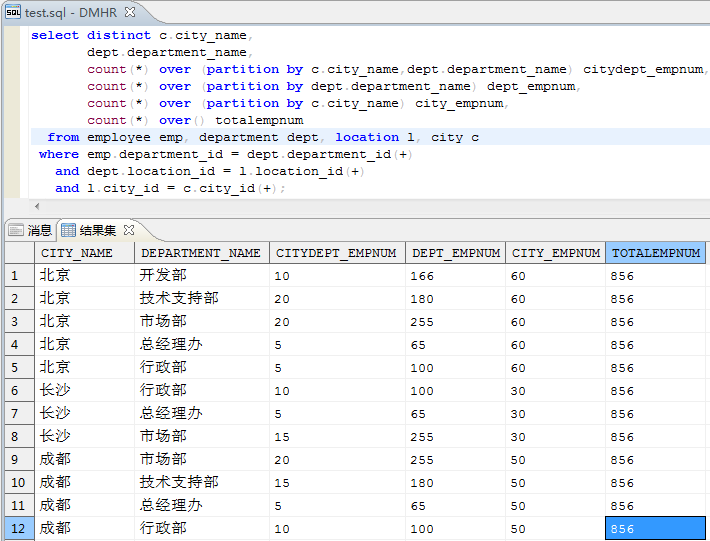The height and width of the screenshot is (541, 710).
Task: Click the top-left corner cell of results grid
Action: click(x=17, y=253)
